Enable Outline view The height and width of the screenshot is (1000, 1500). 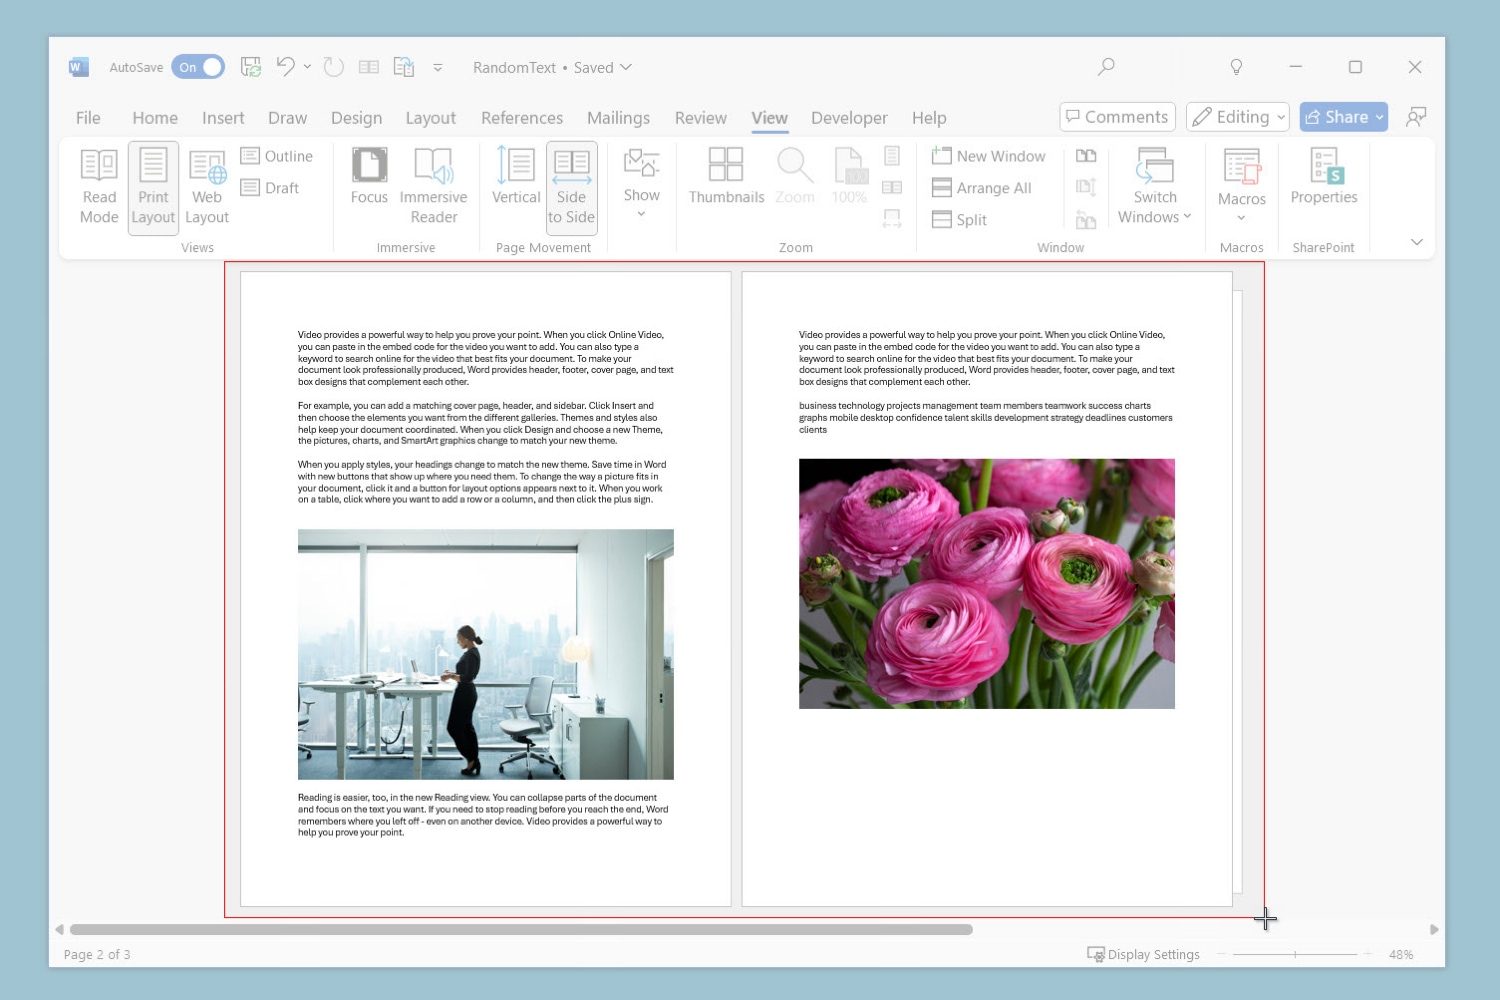[x=277, y=156]
